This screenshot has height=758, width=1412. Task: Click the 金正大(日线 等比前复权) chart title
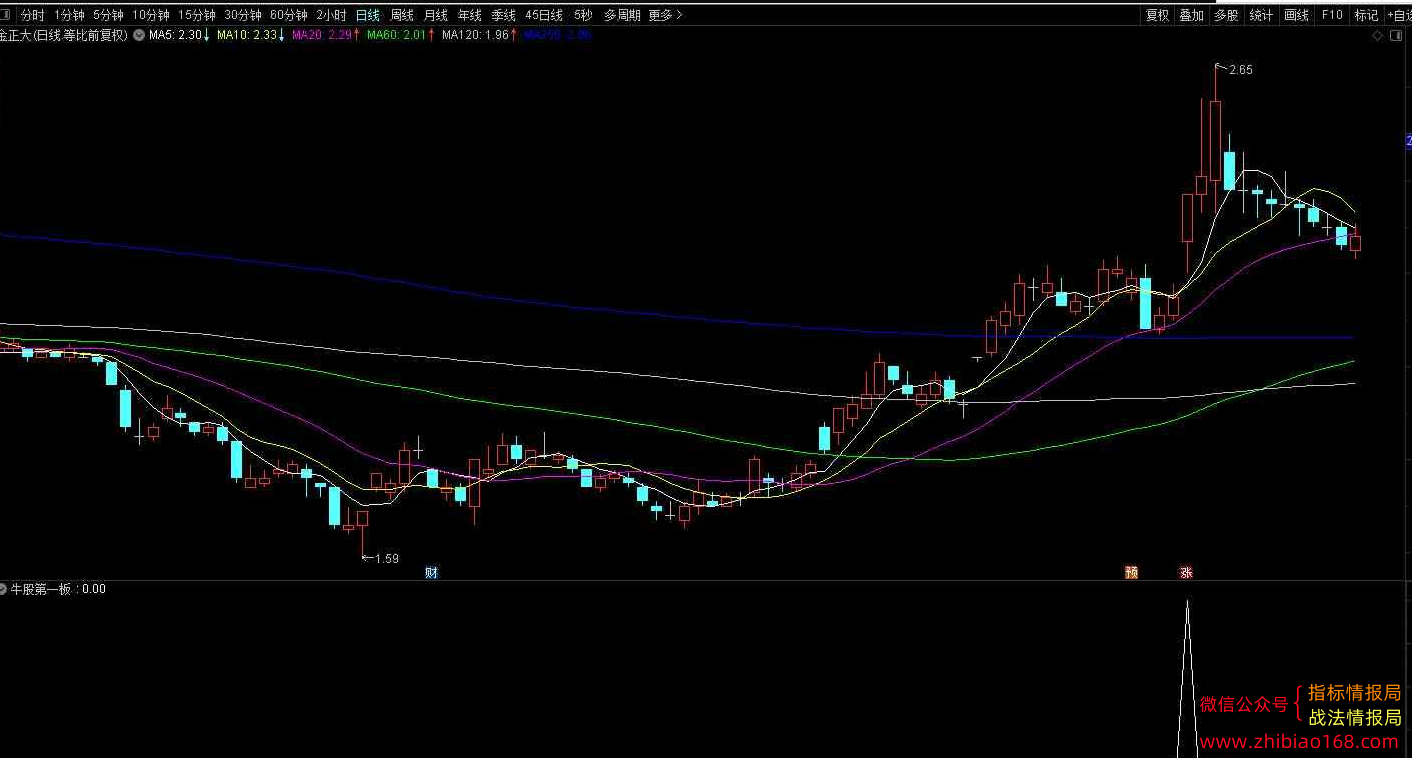coord(64,35)
